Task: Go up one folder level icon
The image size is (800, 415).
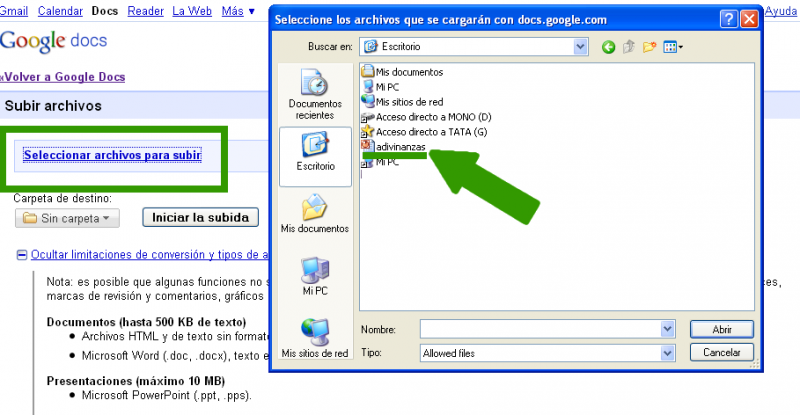Action: 629,47
